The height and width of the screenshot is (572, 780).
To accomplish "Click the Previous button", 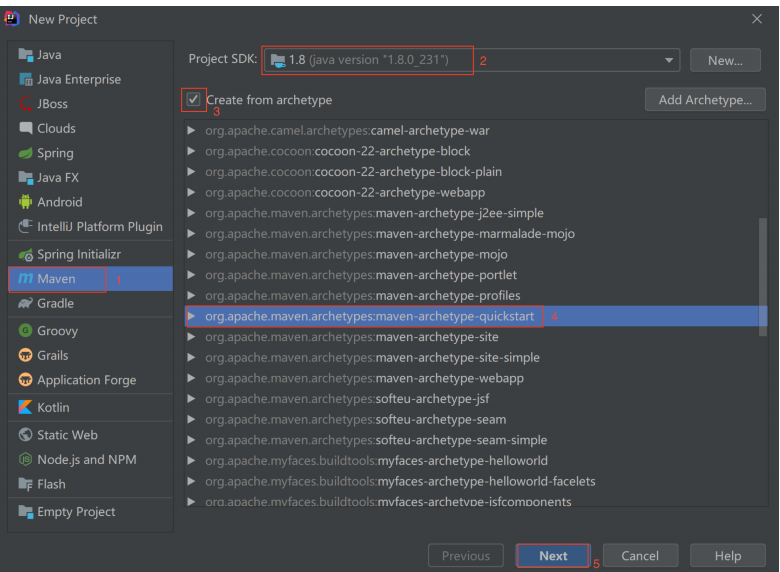I will coord(466,556).
